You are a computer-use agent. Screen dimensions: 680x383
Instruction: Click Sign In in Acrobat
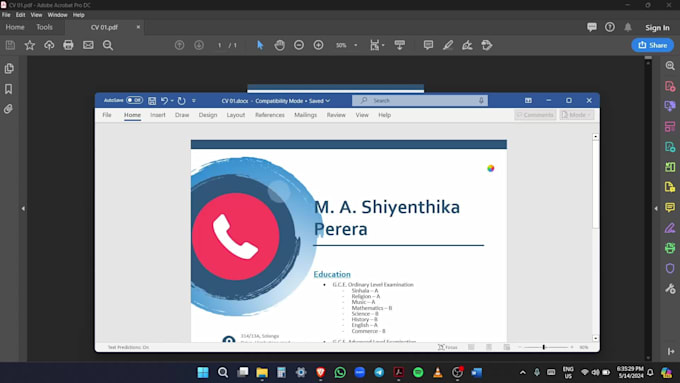[x=657, y=27]
